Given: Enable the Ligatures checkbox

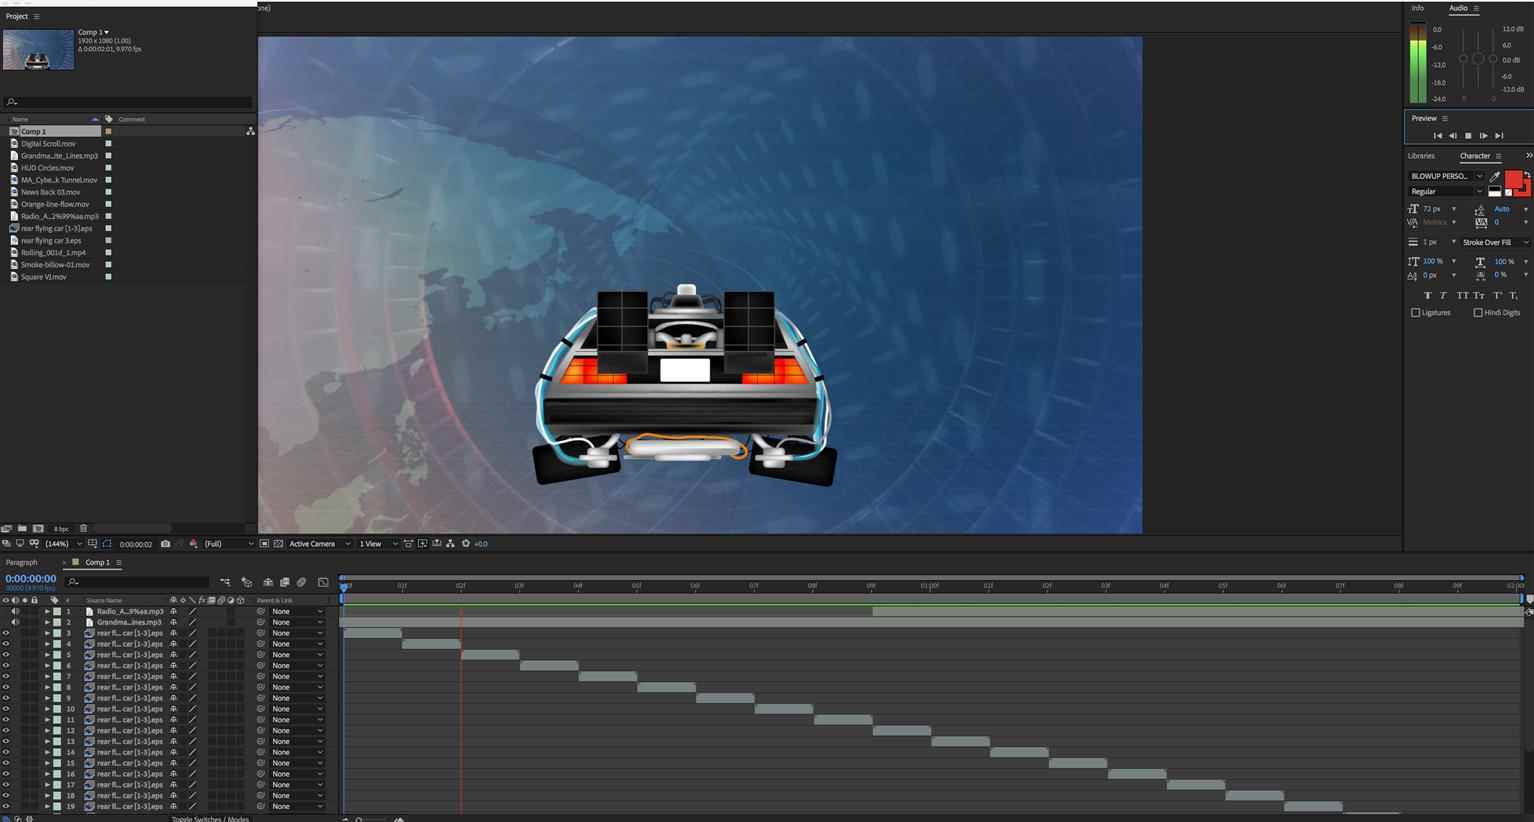Looking at the screenshot, I should coord(1416,313).
